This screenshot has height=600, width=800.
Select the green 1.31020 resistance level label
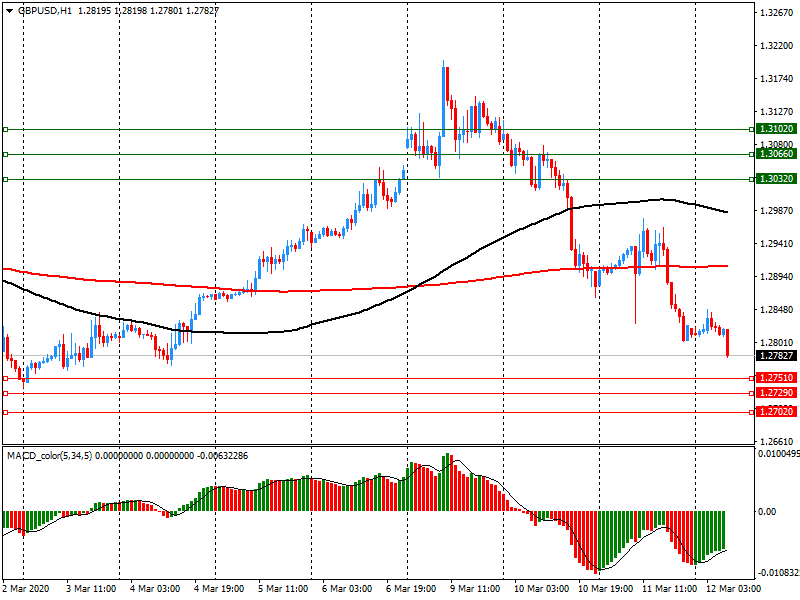pos(777,129)
